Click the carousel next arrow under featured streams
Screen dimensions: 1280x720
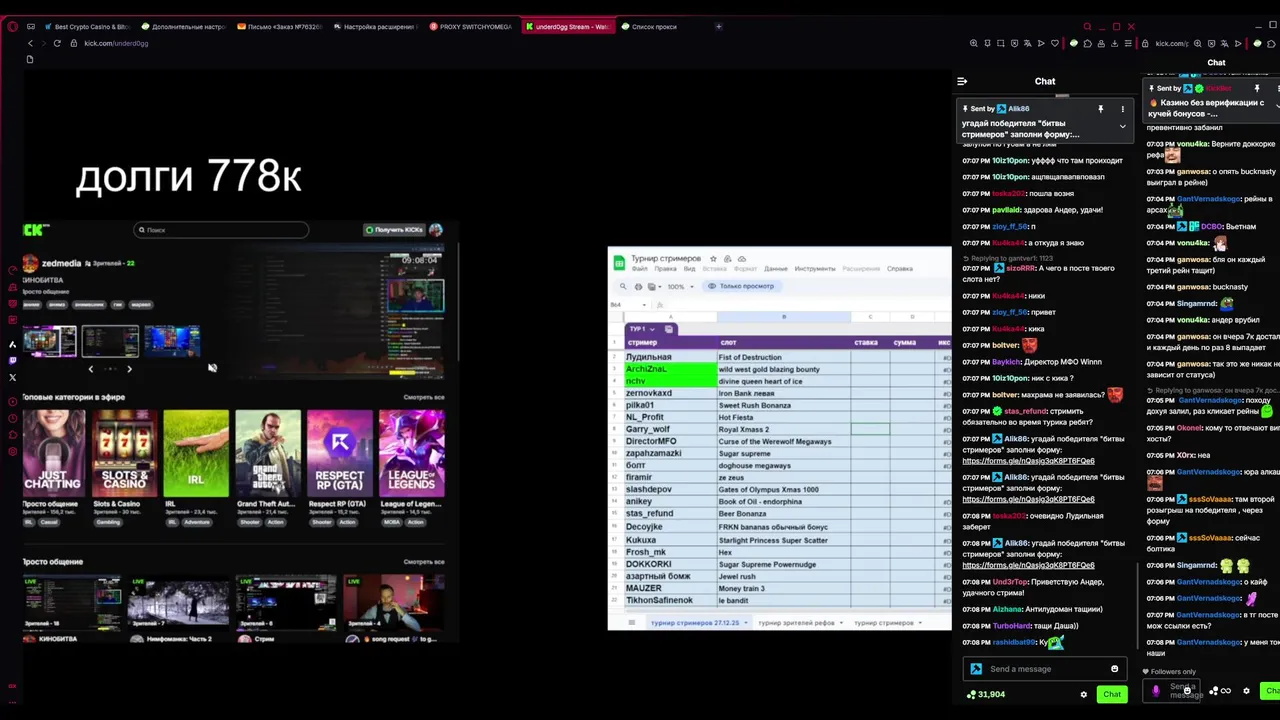[x=129, y=369]
